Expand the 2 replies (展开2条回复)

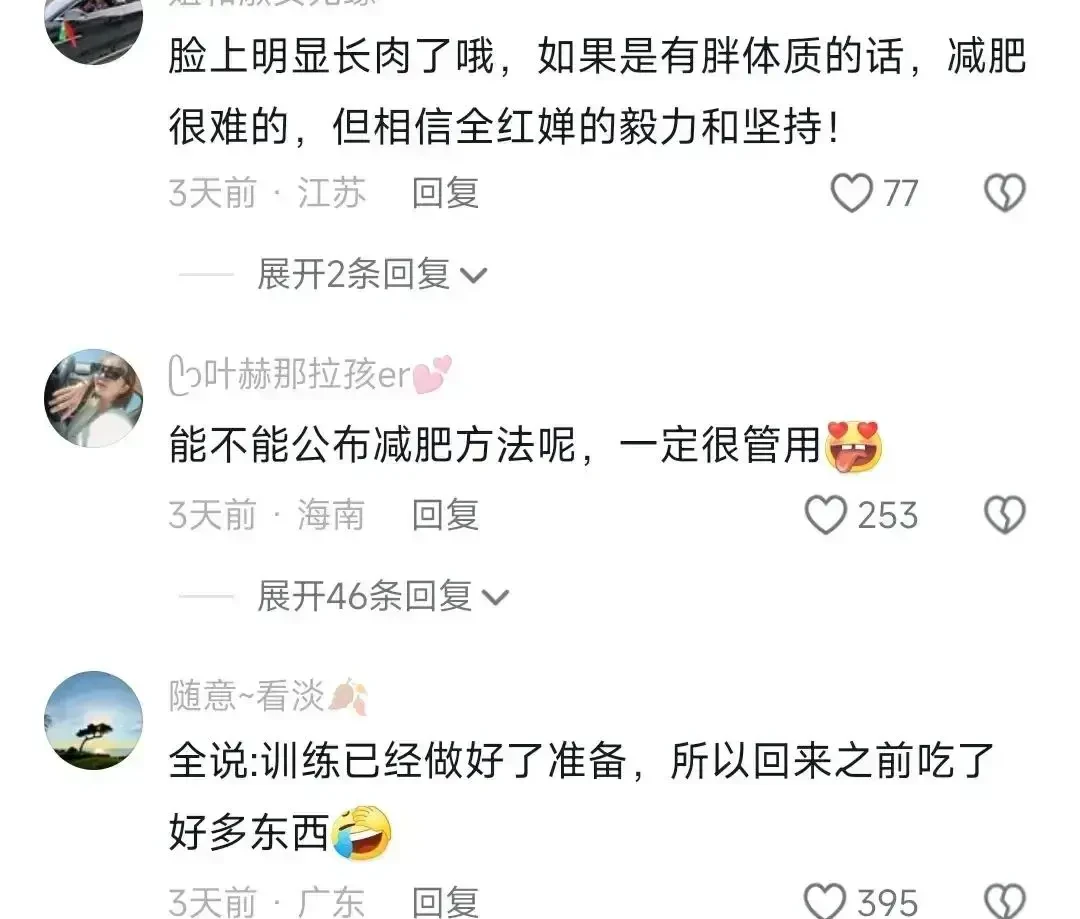pyautogui.click(x=372, y=275)
